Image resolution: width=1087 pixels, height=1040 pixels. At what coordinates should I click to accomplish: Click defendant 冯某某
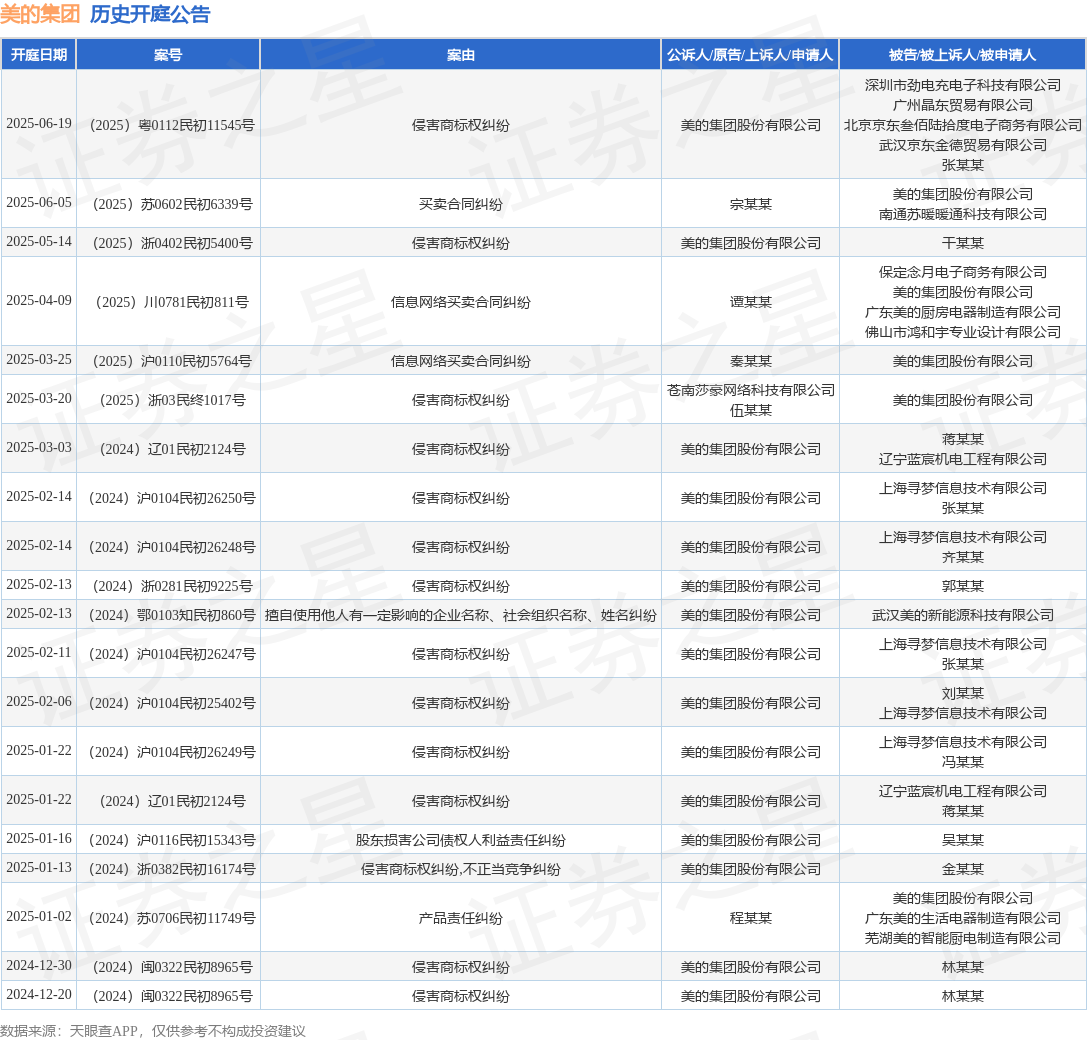[x=962, y=763]
